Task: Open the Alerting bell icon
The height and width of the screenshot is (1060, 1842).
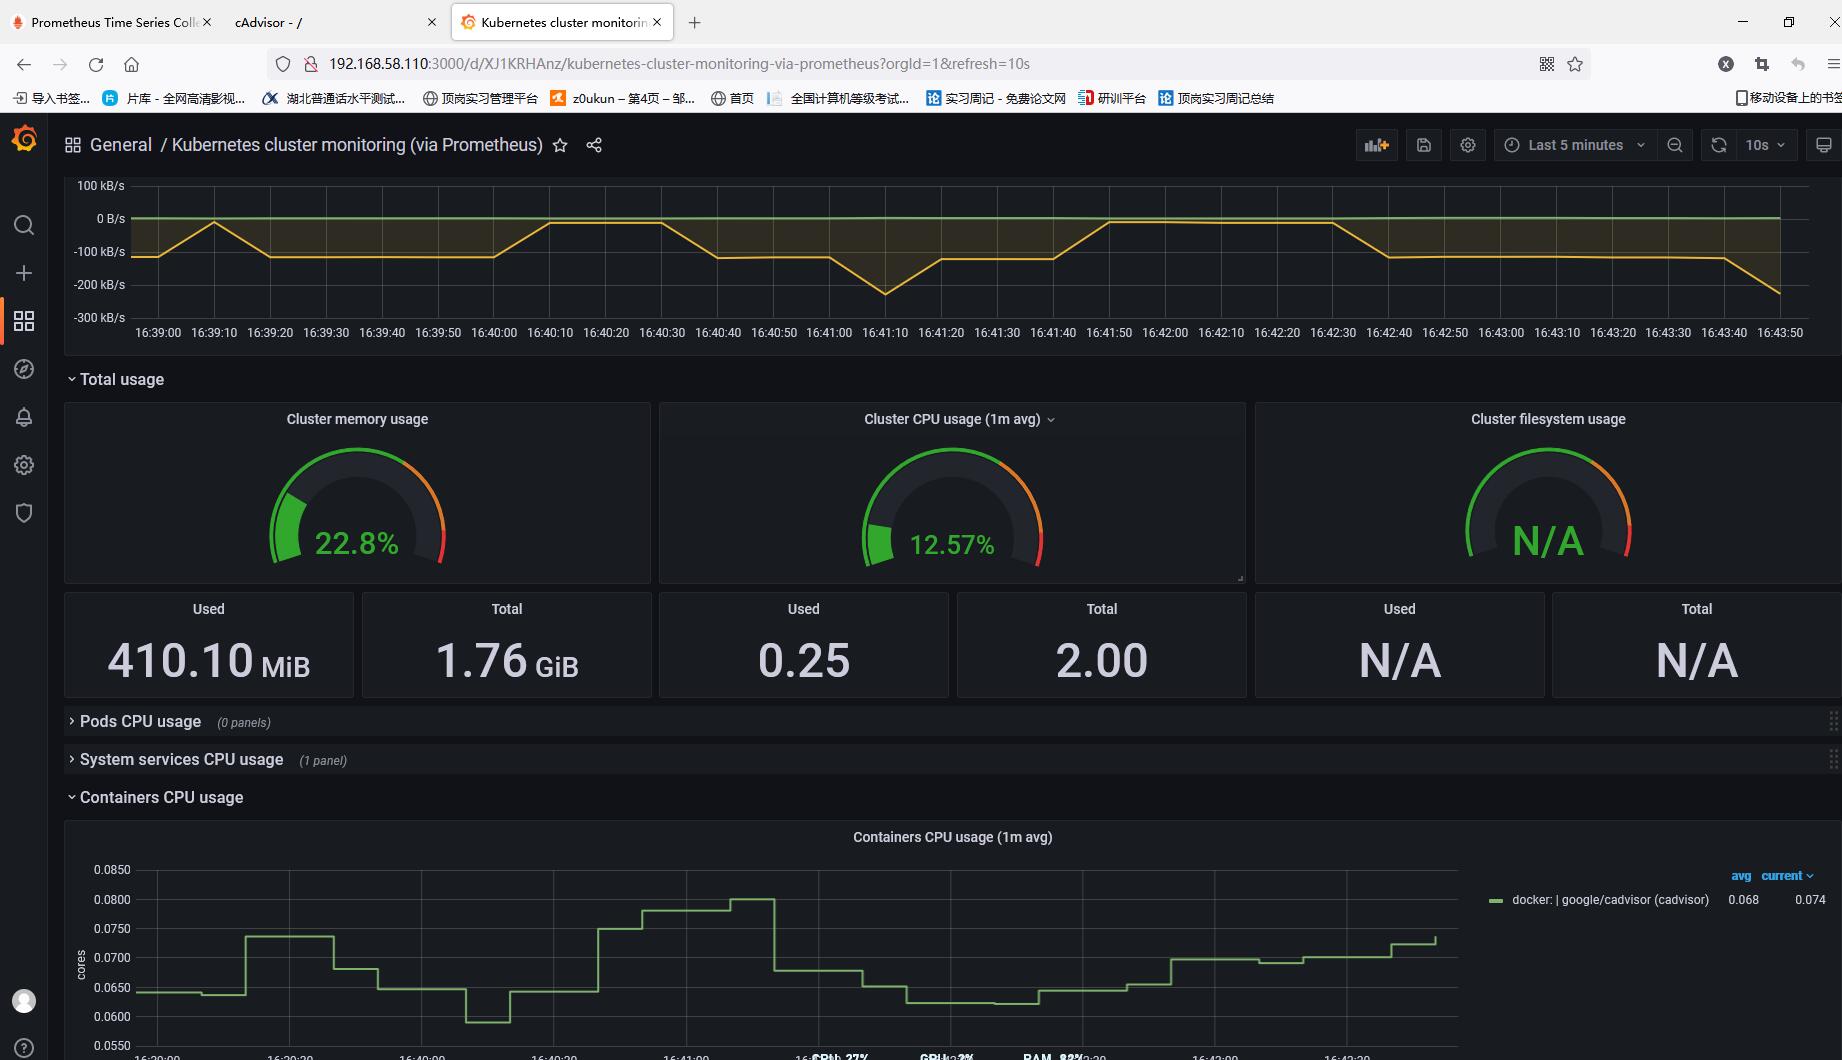Action: point(24,417)
